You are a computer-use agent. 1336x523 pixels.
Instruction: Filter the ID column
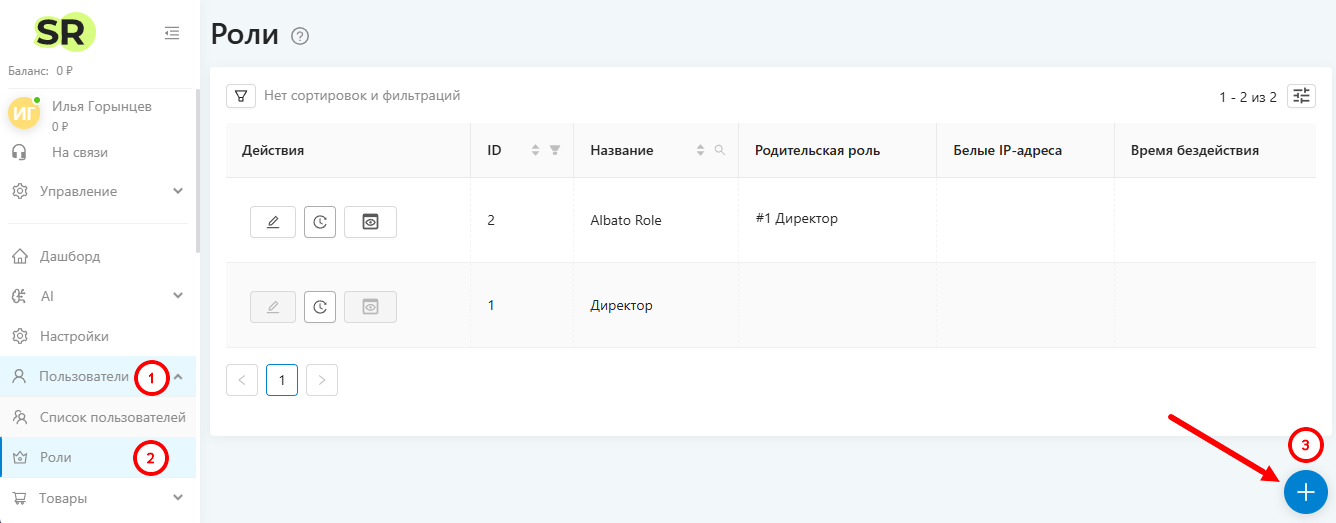coord(555,150)
